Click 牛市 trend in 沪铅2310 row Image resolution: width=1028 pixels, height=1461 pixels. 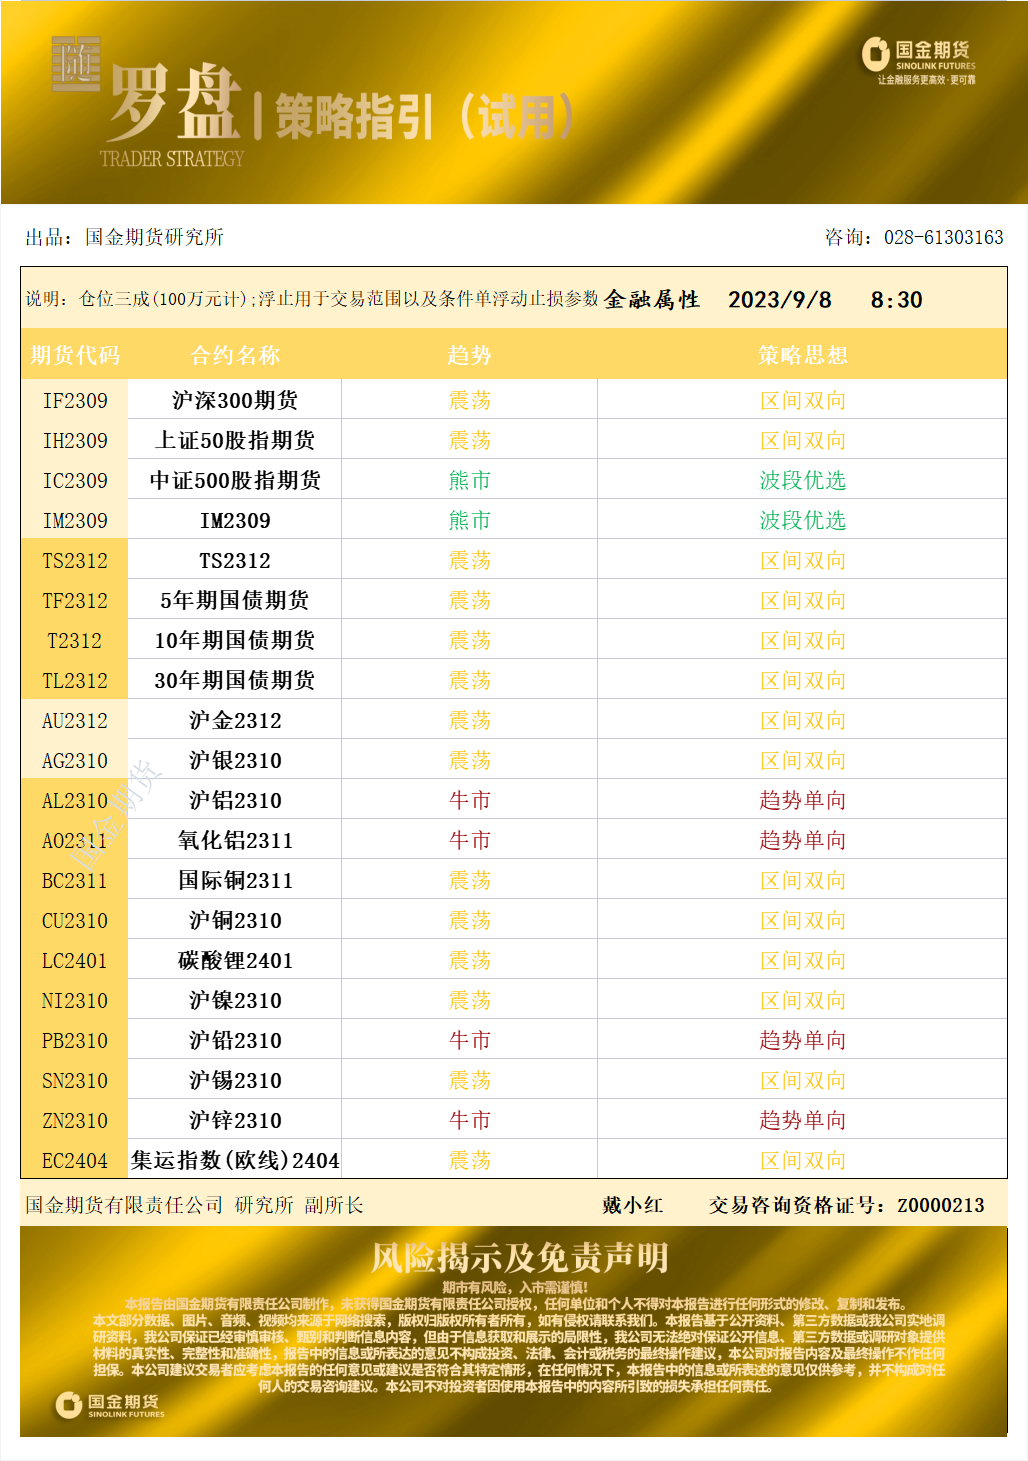pyautogui.click(x=469, y=1040)
